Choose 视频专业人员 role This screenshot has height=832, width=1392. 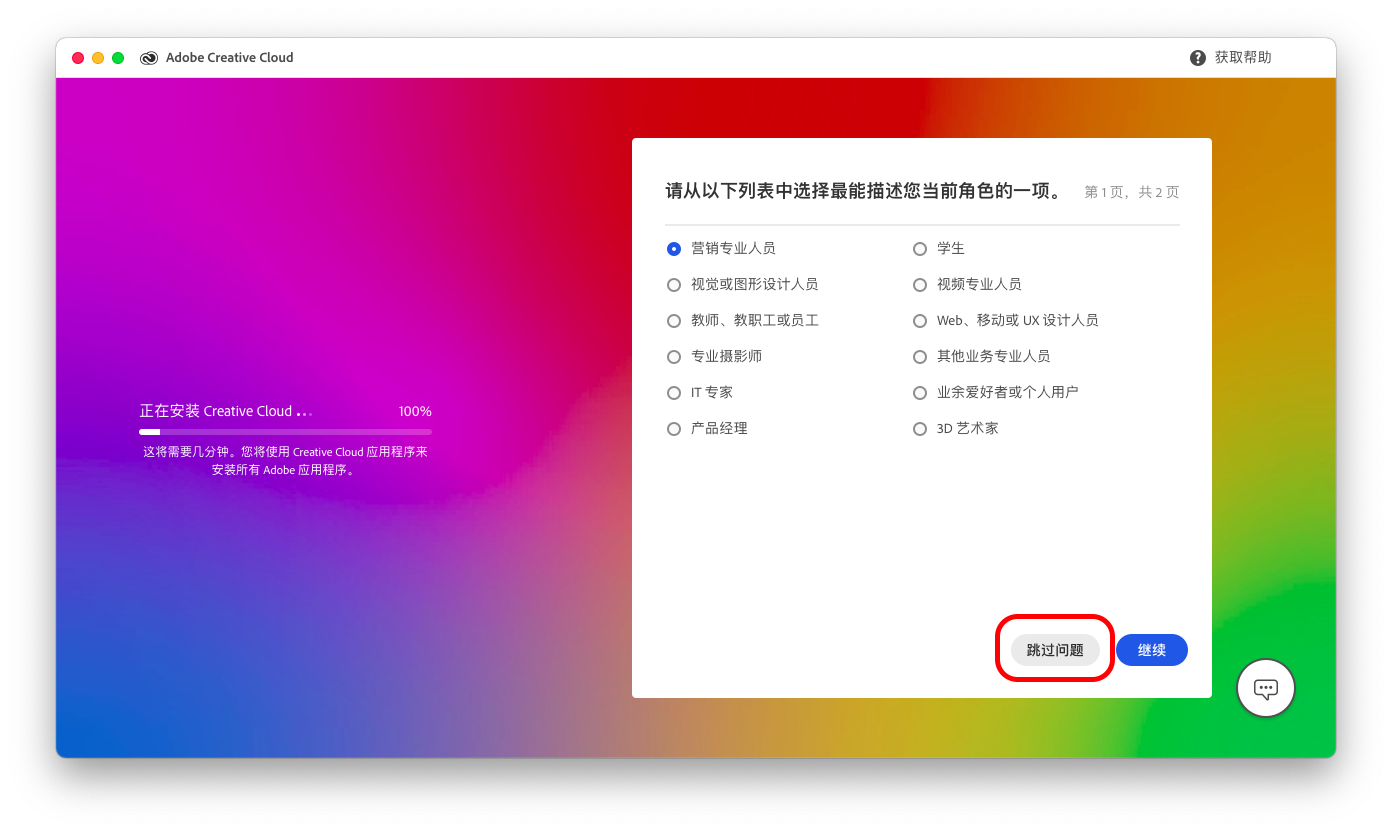pyautogui.click(x=920, y=285)
